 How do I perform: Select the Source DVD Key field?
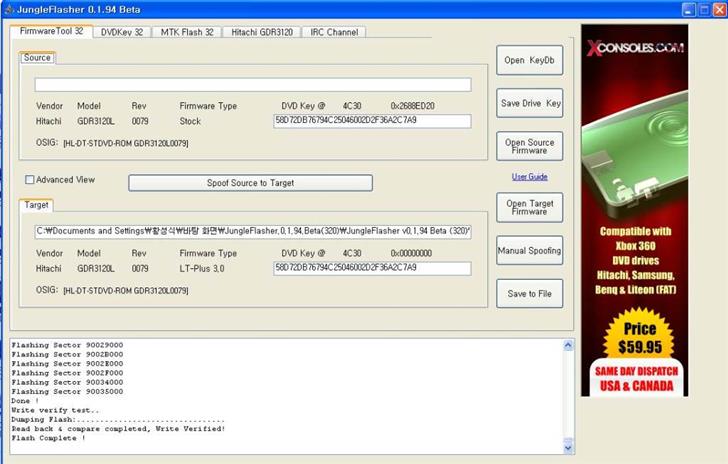click(x=372, y=121)
